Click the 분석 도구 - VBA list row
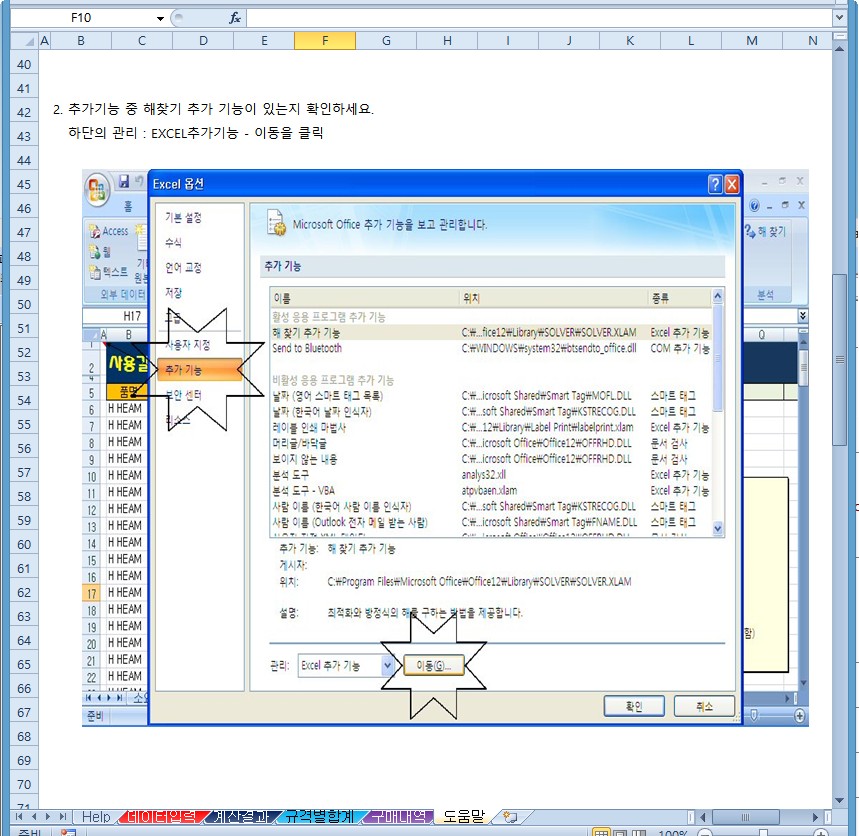Viewport: 859px width, 836px height. (x=491, y=490)
